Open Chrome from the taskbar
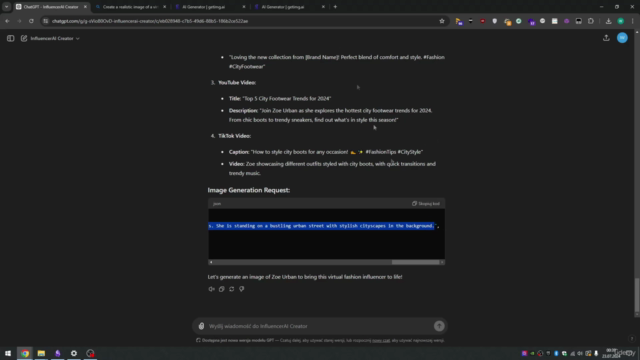Viewport: 640px width, 360px height. tap(25, 353)
